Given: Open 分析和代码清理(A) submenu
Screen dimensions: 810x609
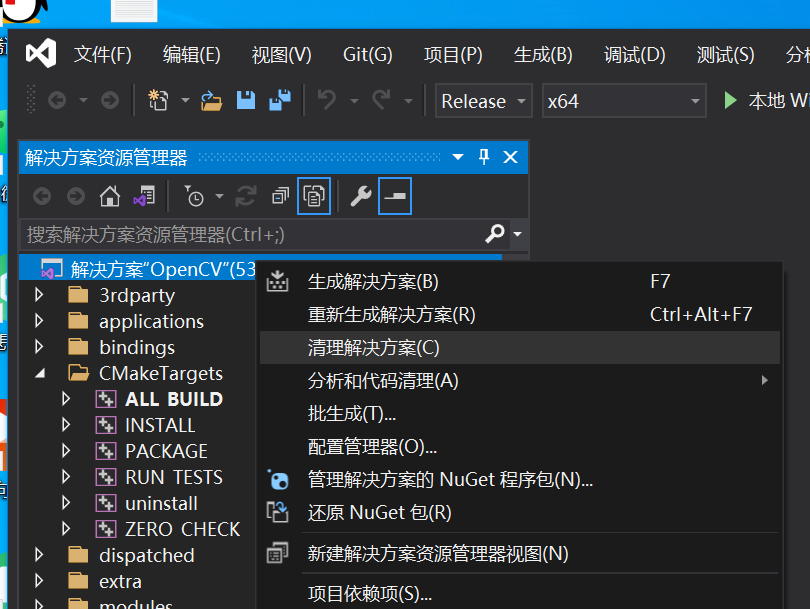Looking at the screenshot, I should pos(520,381).
